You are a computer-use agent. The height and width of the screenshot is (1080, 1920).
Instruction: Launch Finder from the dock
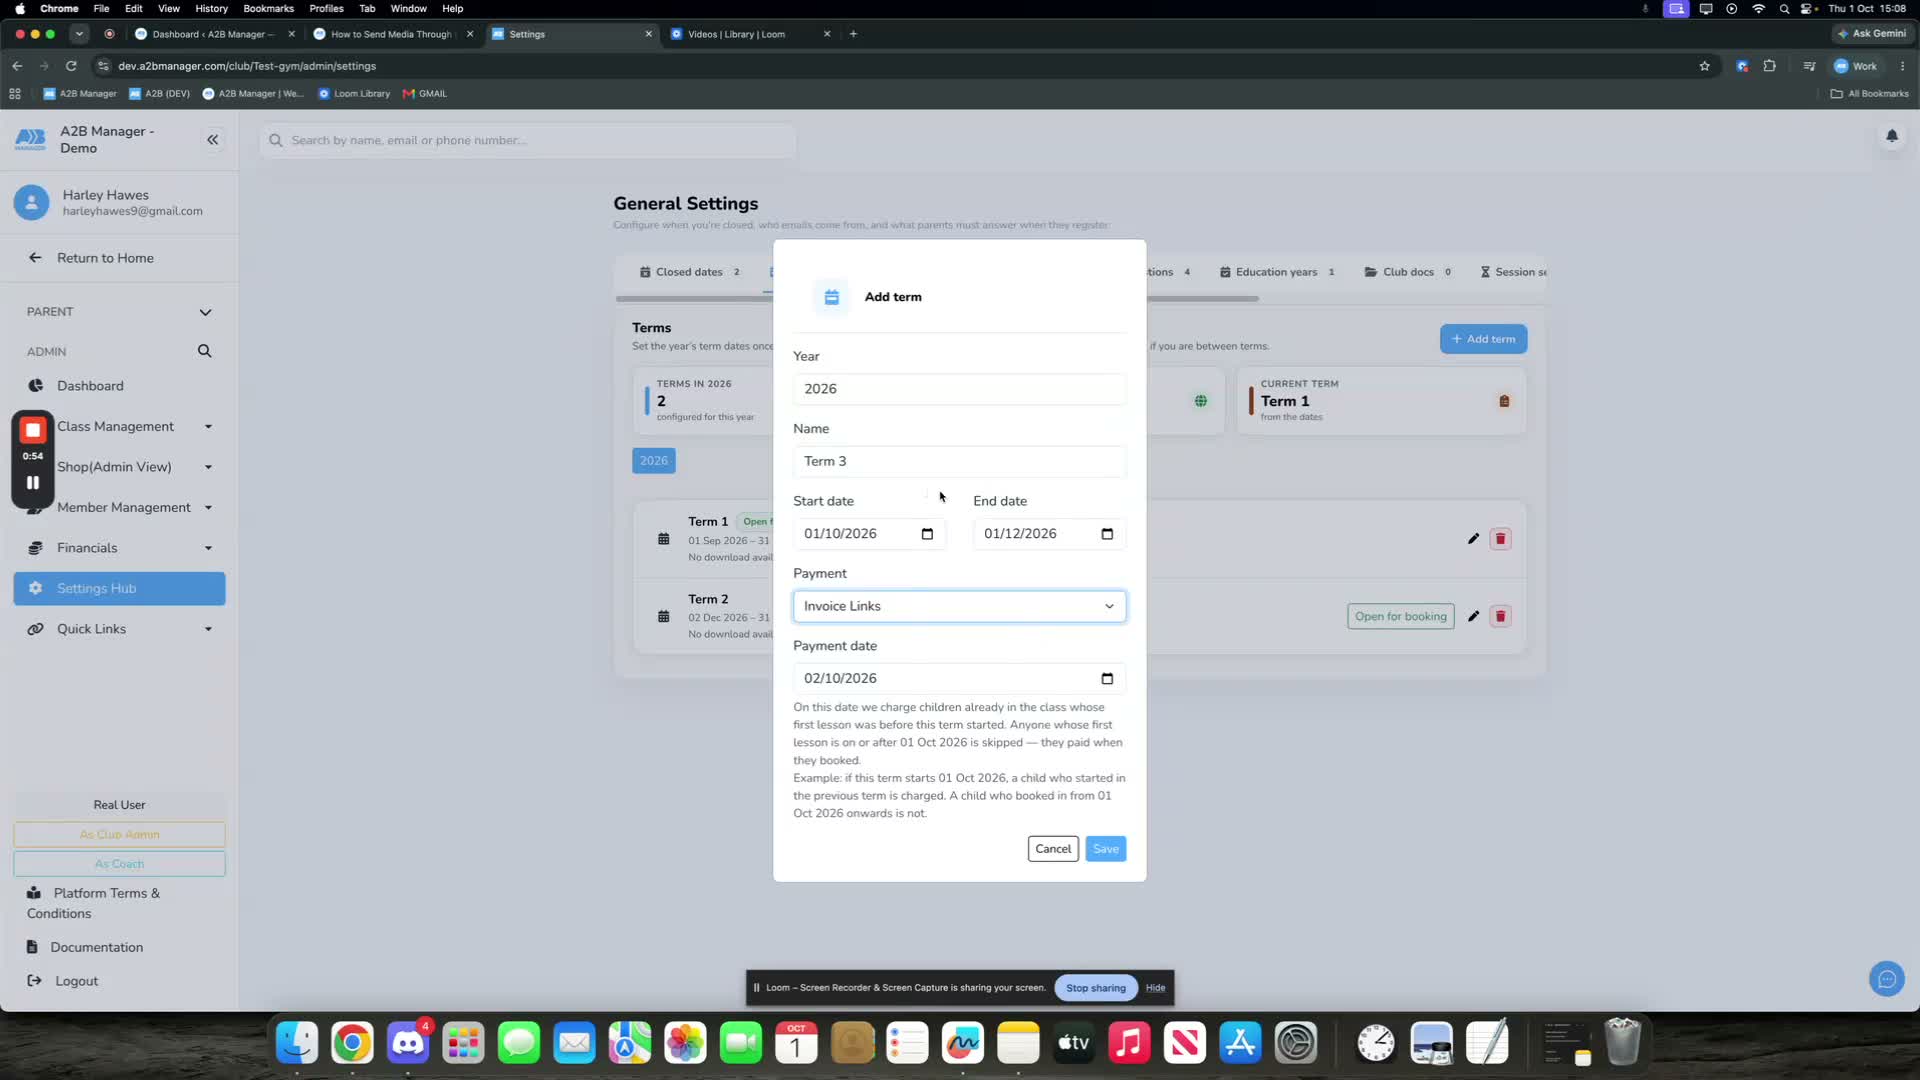click(x=297, y=1043)
